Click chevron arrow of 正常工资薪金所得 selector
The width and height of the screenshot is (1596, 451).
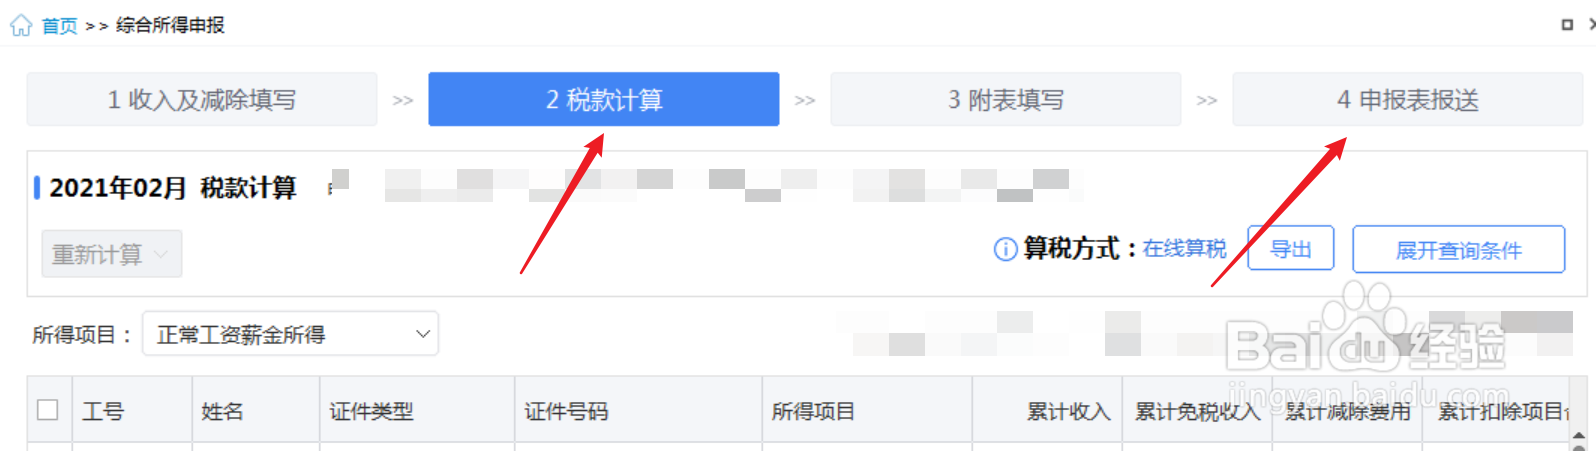[x=423, y=334]
